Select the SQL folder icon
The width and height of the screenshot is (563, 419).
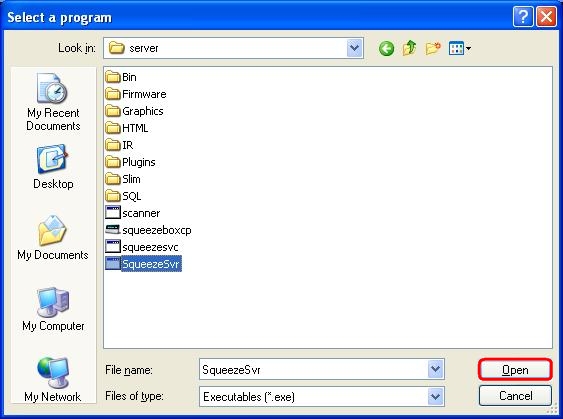113,196
